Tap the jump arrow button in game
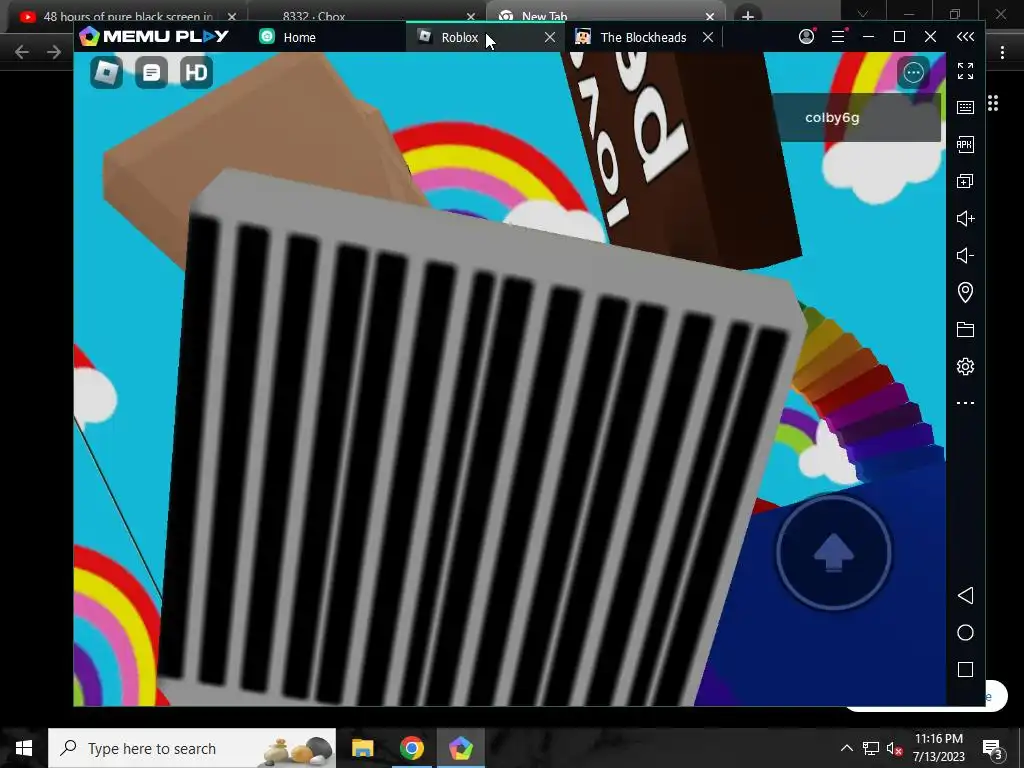The image size is (1024, 768). tap(834, 552)
